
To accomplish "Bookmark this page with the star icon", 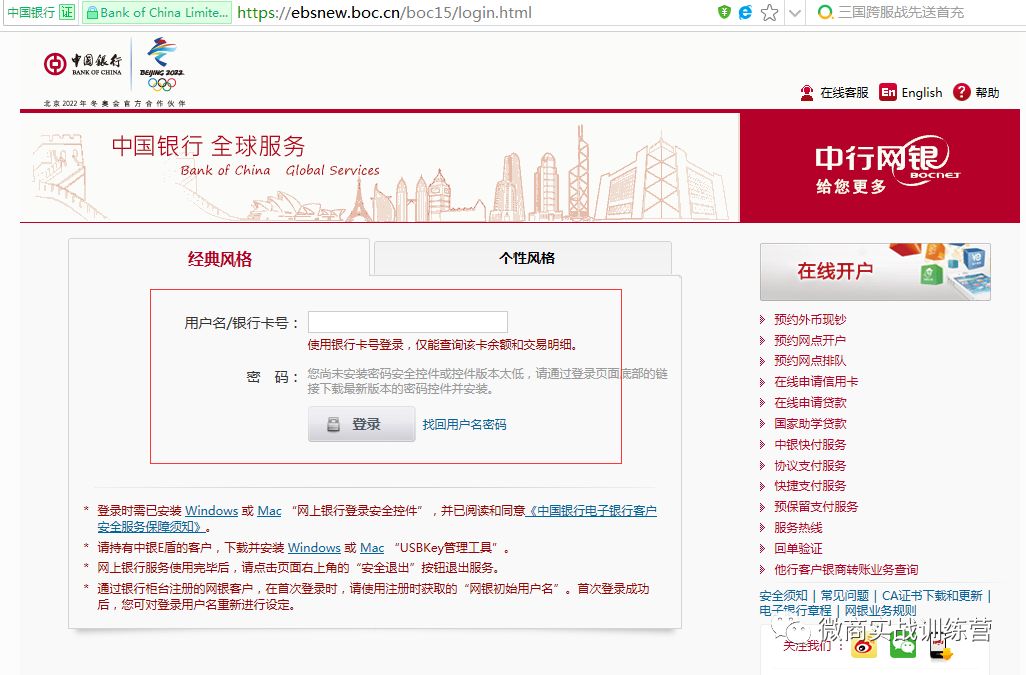I will point(770,12).
